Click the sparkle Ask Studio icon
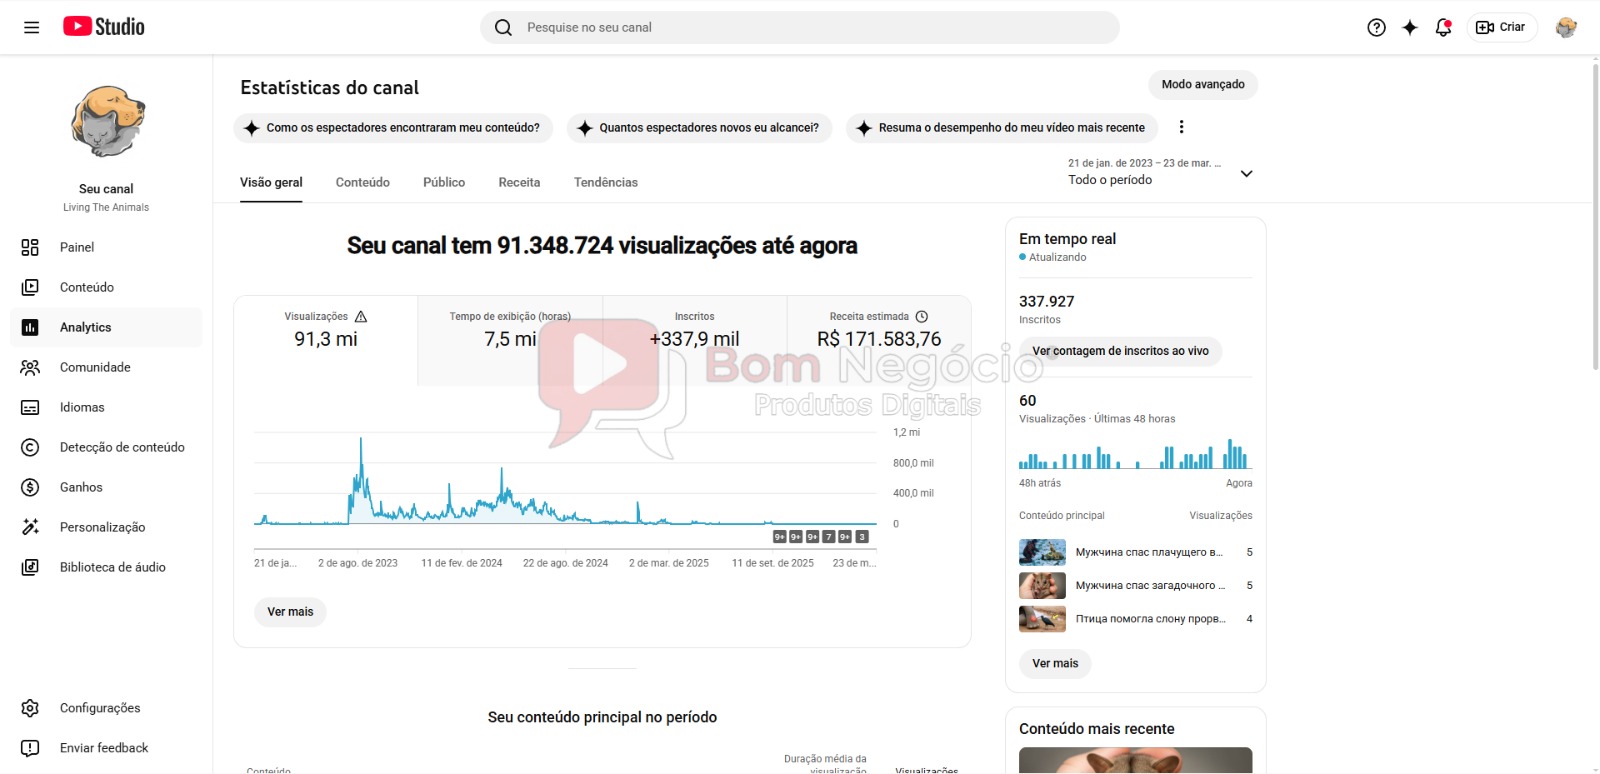This screenshot has height=774, width=1600. pyautogui.click(x=1410, y=27)
